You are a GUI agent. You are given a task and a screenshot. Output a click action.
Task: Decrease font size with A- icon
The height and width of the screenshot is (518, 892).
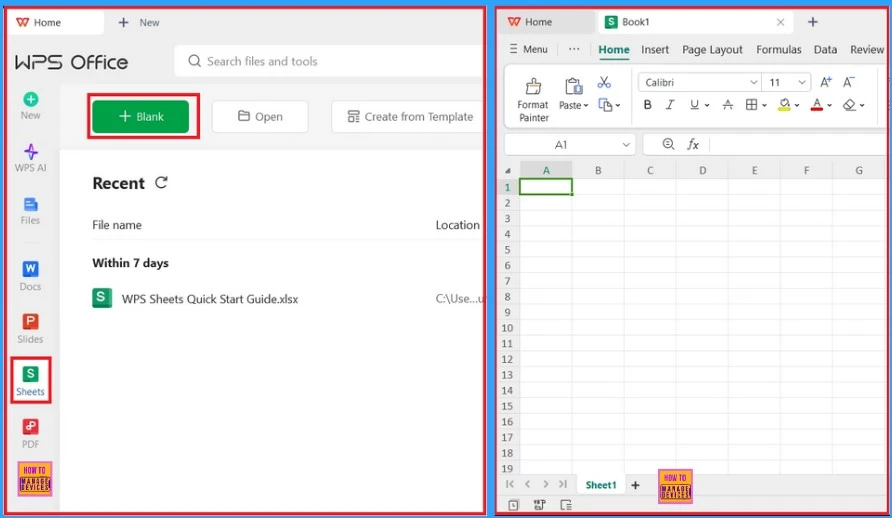tap(849, 82)
